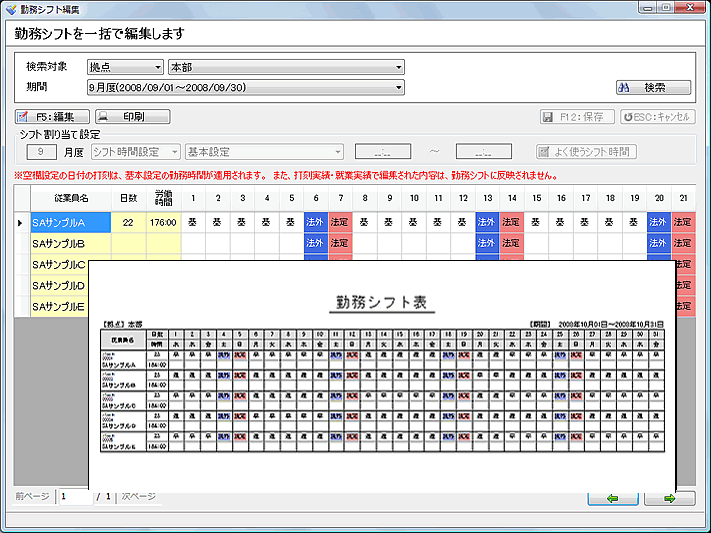The width and height of the screenshot is (711, 533).
Task: Click the printer icon on the 印刷 button
Action: [103, 117]
